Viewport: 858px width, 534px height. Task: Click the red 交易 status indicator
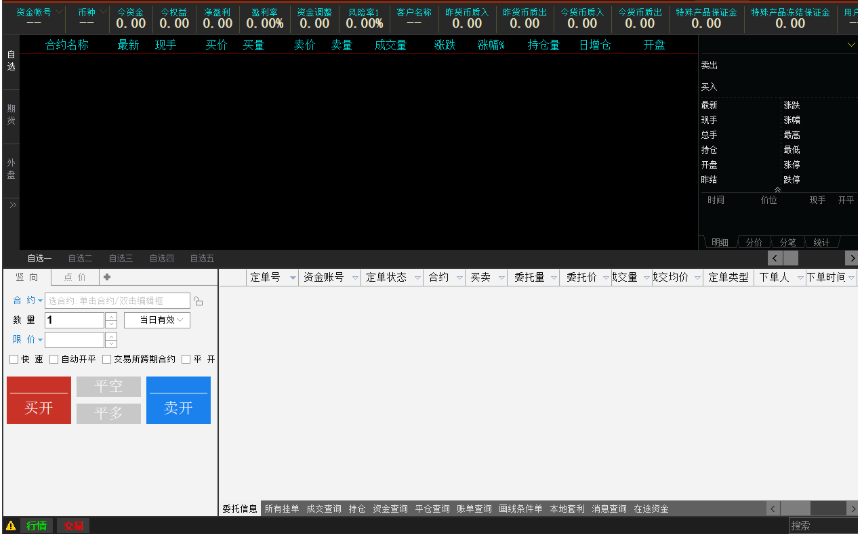[73, 525]
